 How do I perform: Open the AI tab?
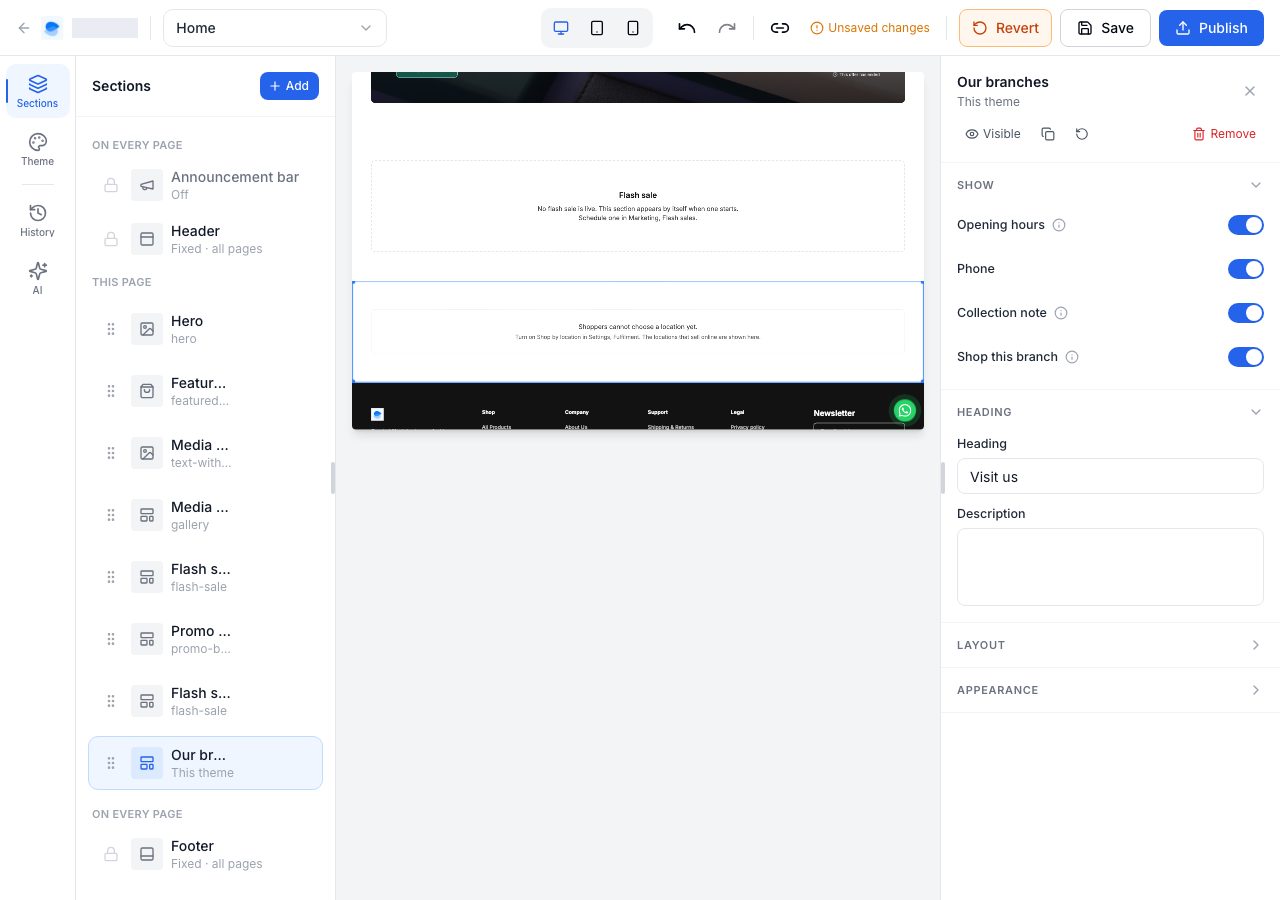38,278
